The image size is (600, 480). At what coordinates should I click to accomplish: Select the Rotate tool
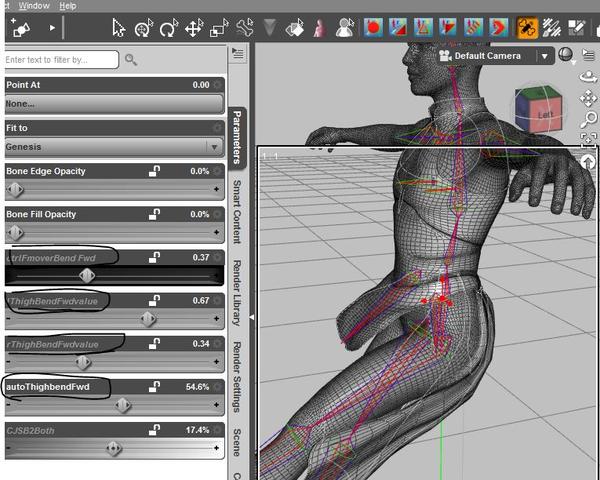(169, 28)
